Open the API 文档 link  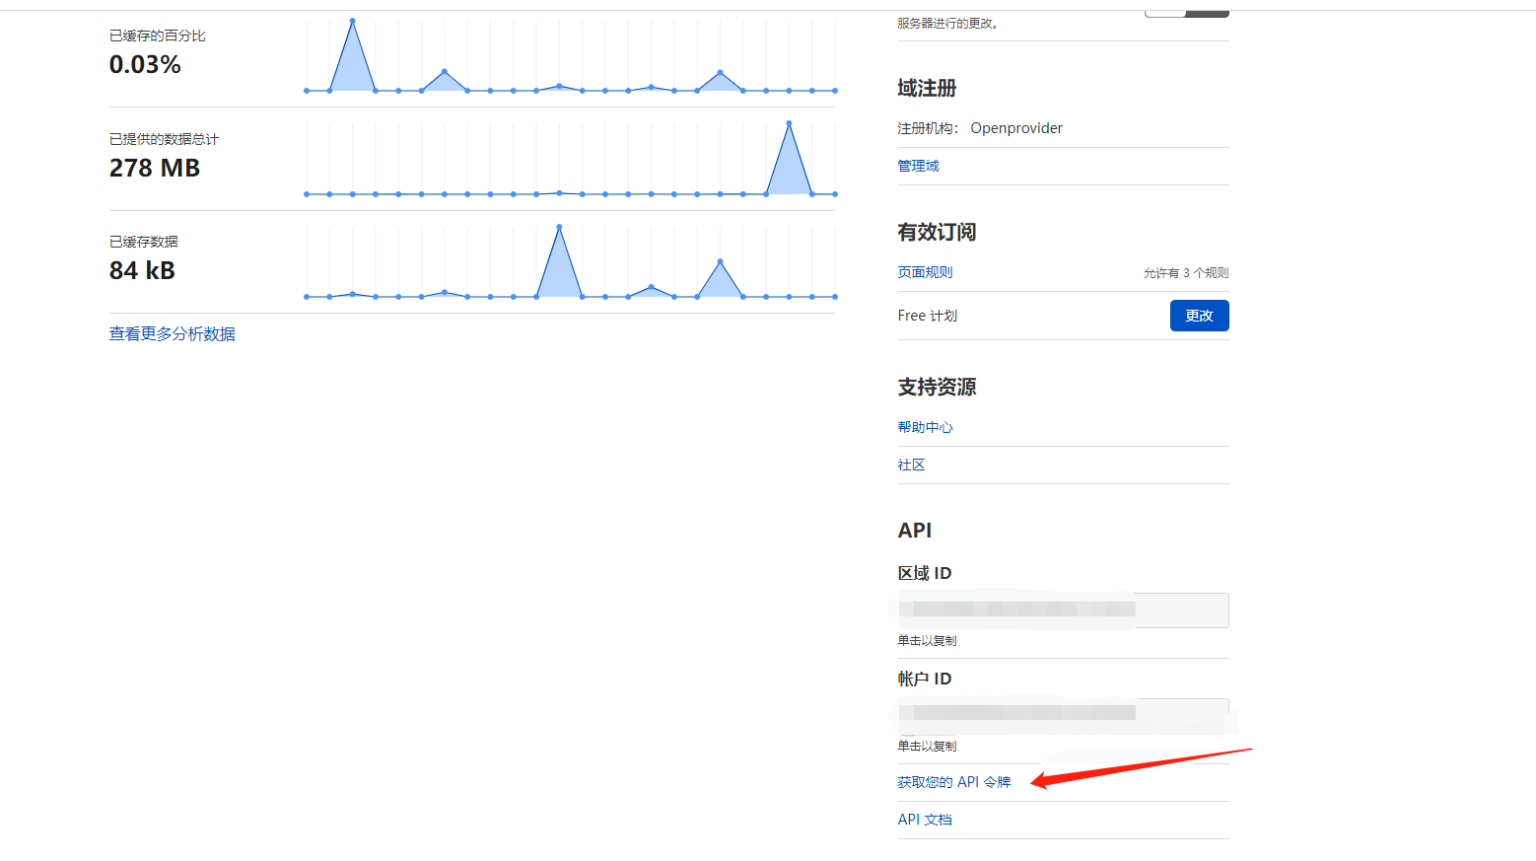tap(925, 820)
